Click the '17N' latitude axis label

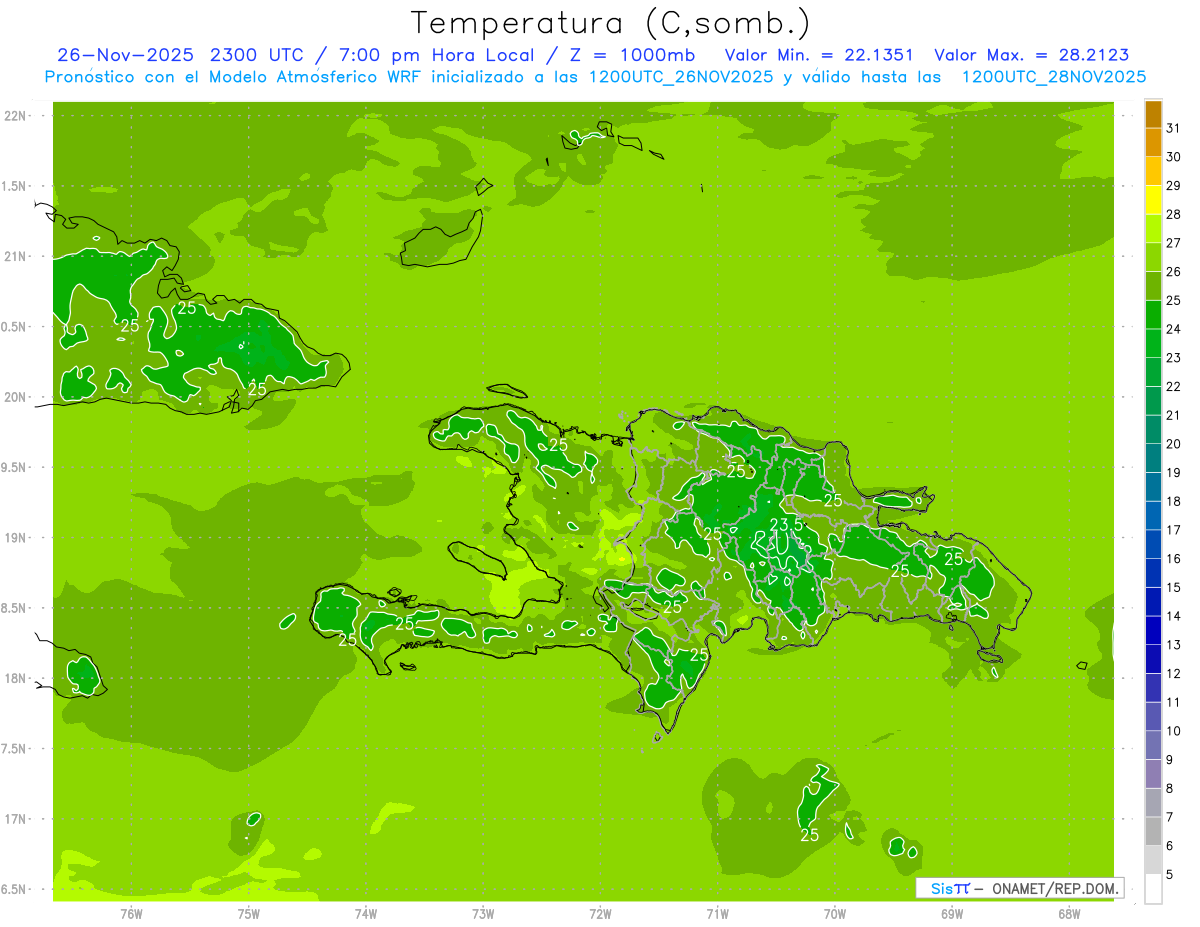(x=15, y=819)
